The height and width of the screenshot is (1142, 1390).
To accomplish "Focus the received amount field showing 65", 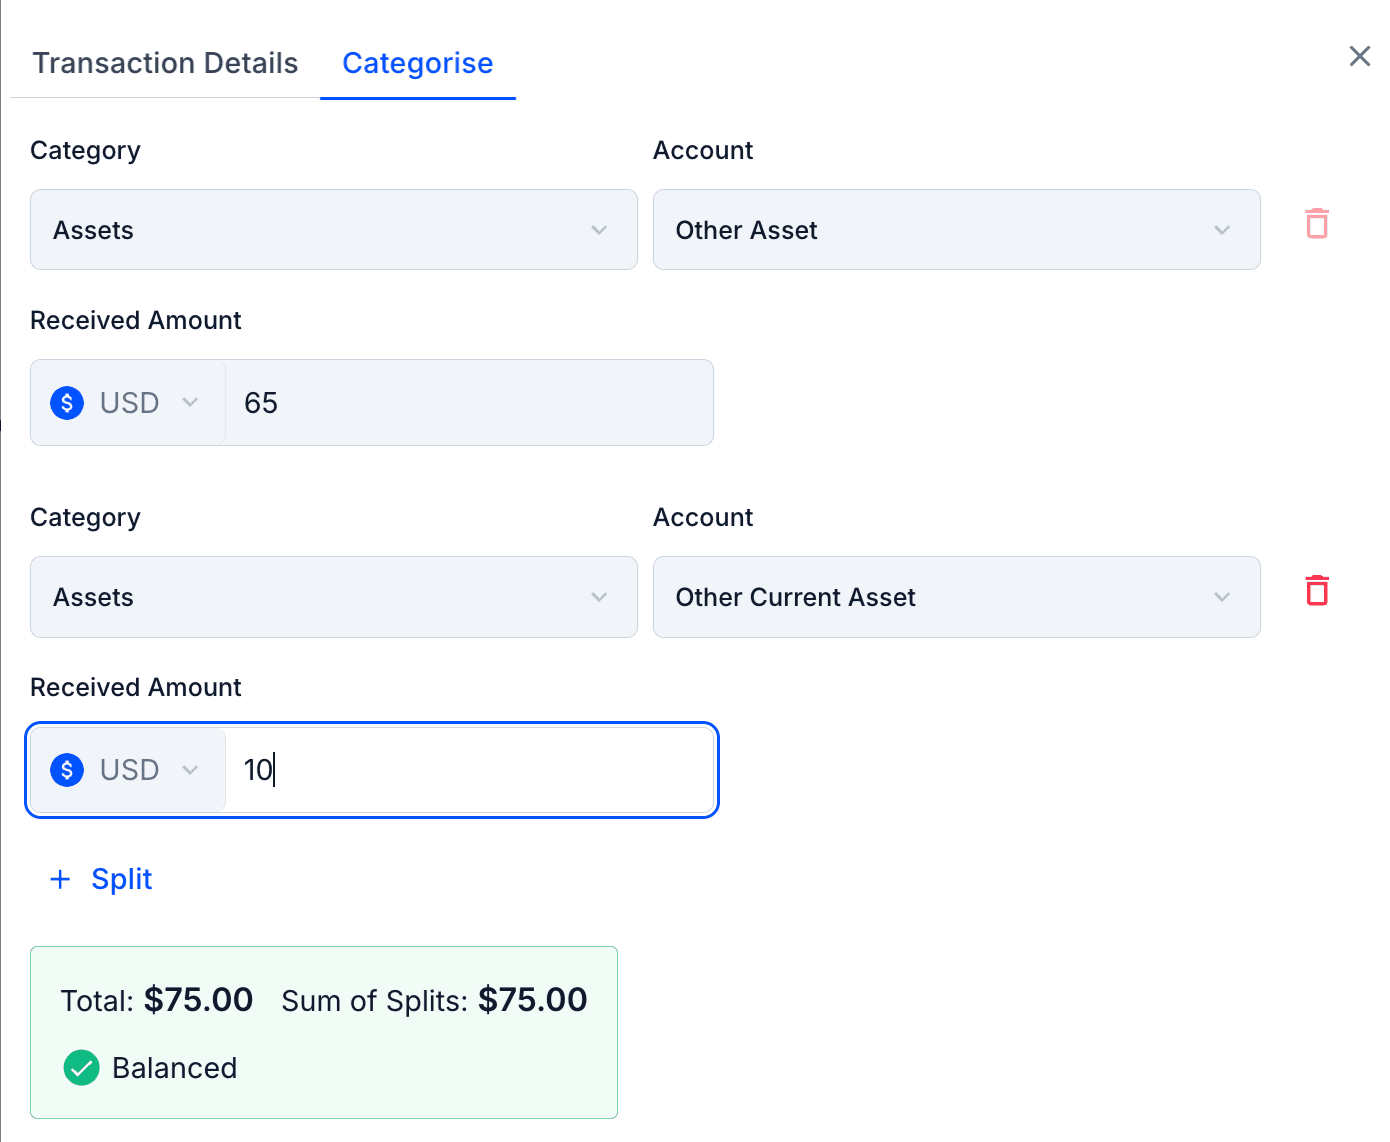I will 468,403.
